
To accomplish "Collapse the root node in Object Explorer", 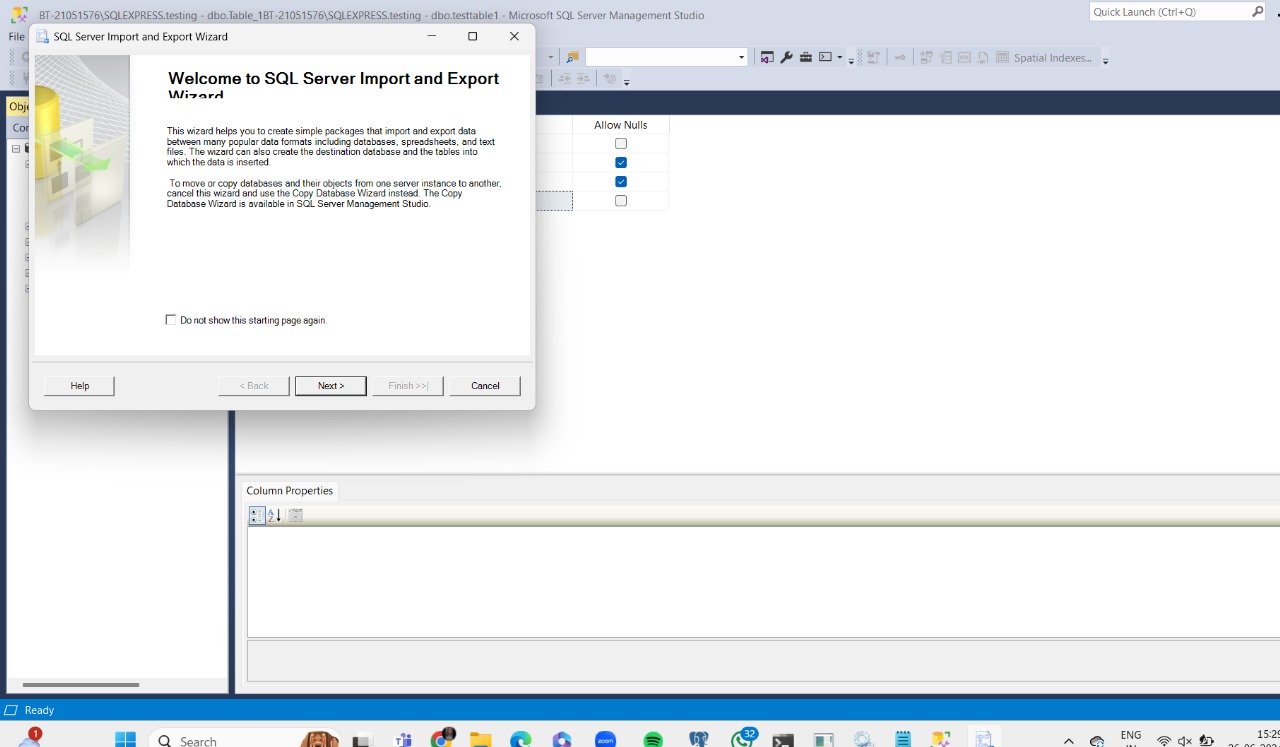I will click(15, 148).
